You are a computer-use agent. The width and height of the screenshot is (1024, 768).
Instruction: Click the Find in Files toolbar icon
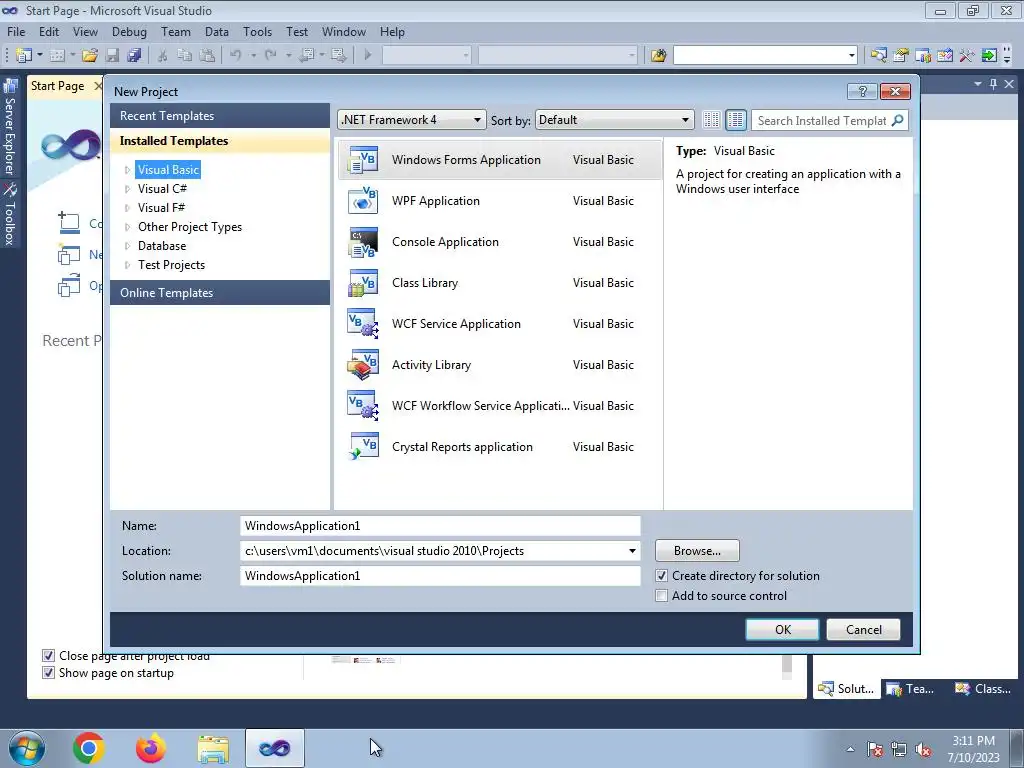coord(658,56)
